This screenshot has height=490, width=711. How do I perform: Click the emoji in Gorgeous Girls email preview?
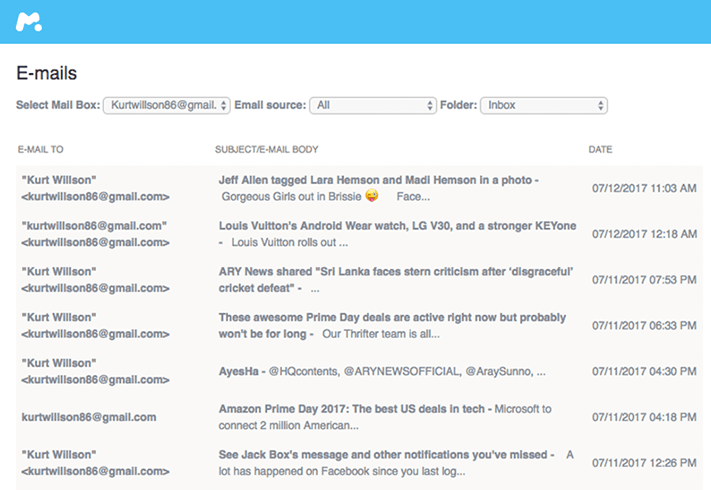(x=372, y=195)
